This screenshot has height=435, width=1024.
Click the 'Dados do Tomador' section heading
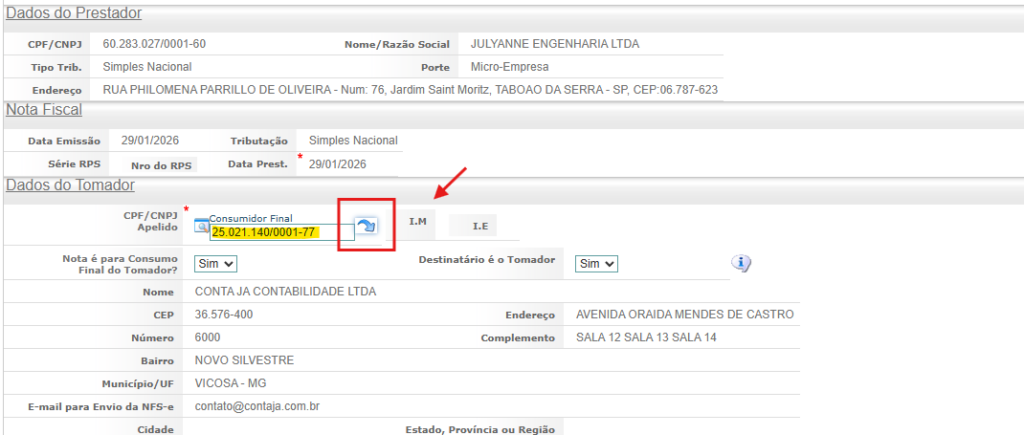click(x=70, y=184)
